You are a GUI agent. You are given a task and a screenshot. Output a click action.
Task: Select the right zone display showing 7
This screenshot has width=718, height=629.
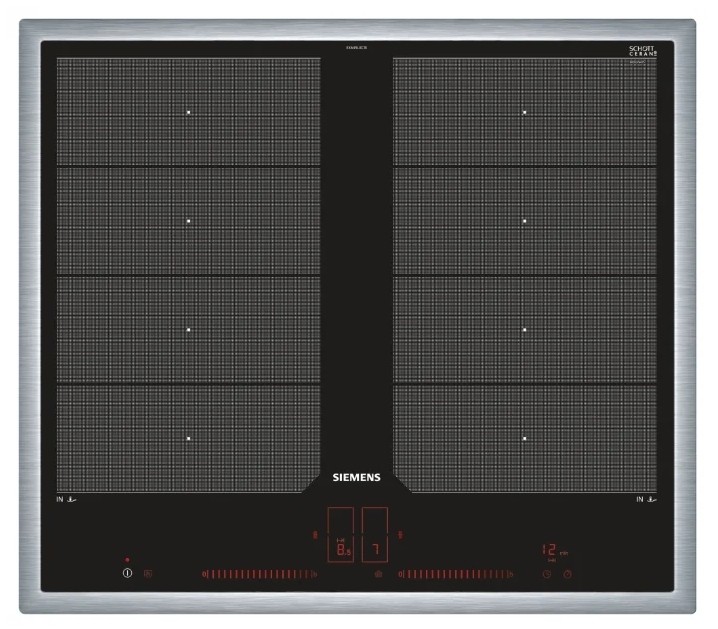375,535
